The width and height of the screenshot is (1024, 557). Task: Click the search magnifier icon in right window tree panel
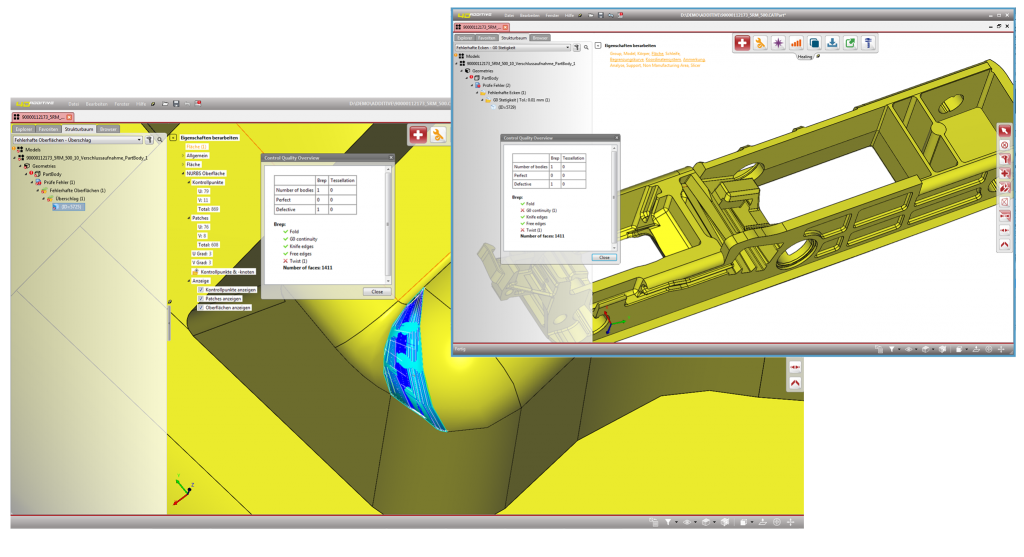click(586, 48)
